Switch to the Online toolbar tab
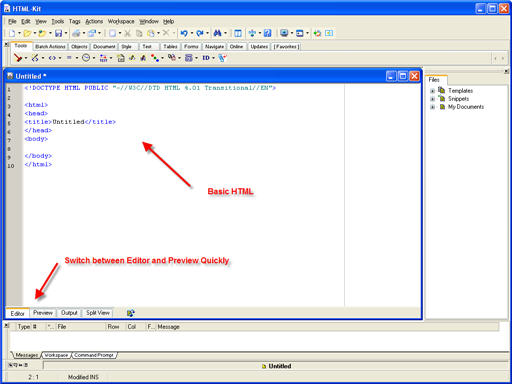Image resolution: width=512 pixels, height=384 pixels. click(x=236, y=47)
